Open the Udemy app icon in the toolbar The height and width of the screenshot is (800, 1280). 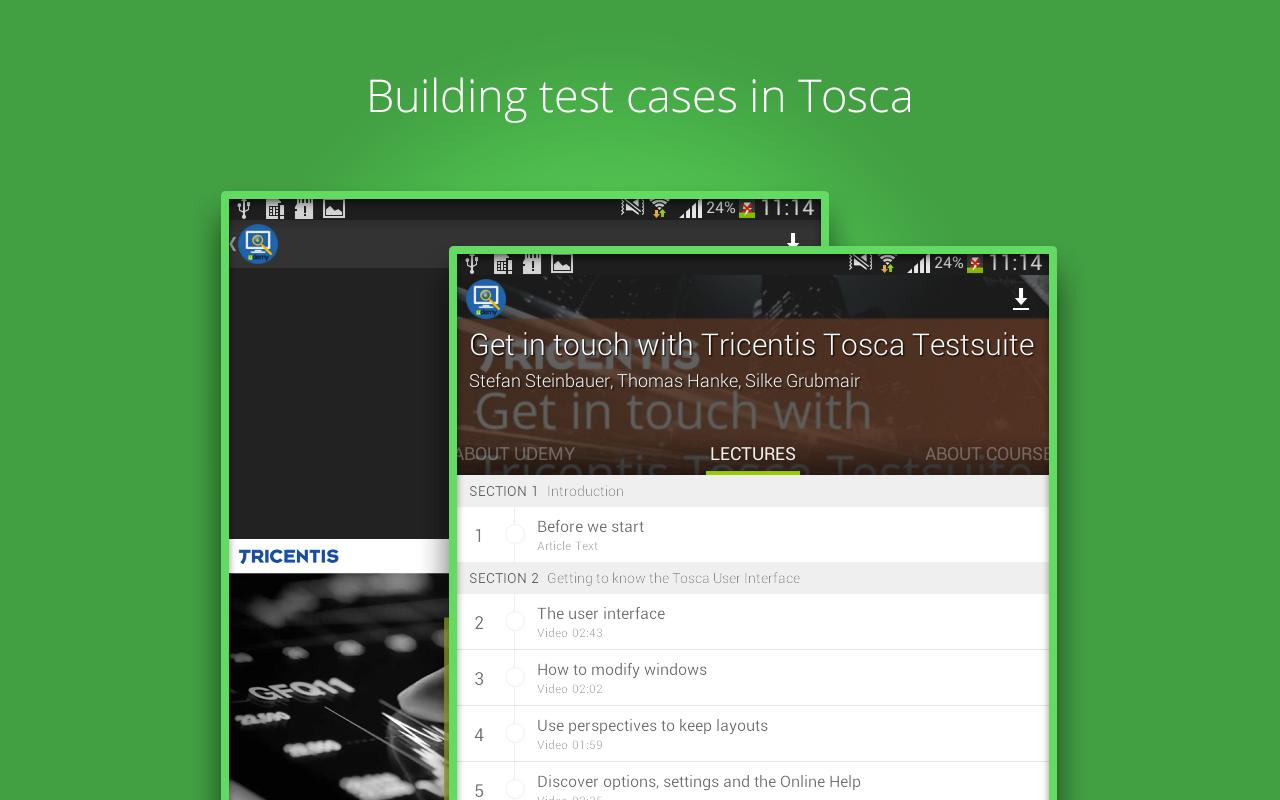click(485, 299)
